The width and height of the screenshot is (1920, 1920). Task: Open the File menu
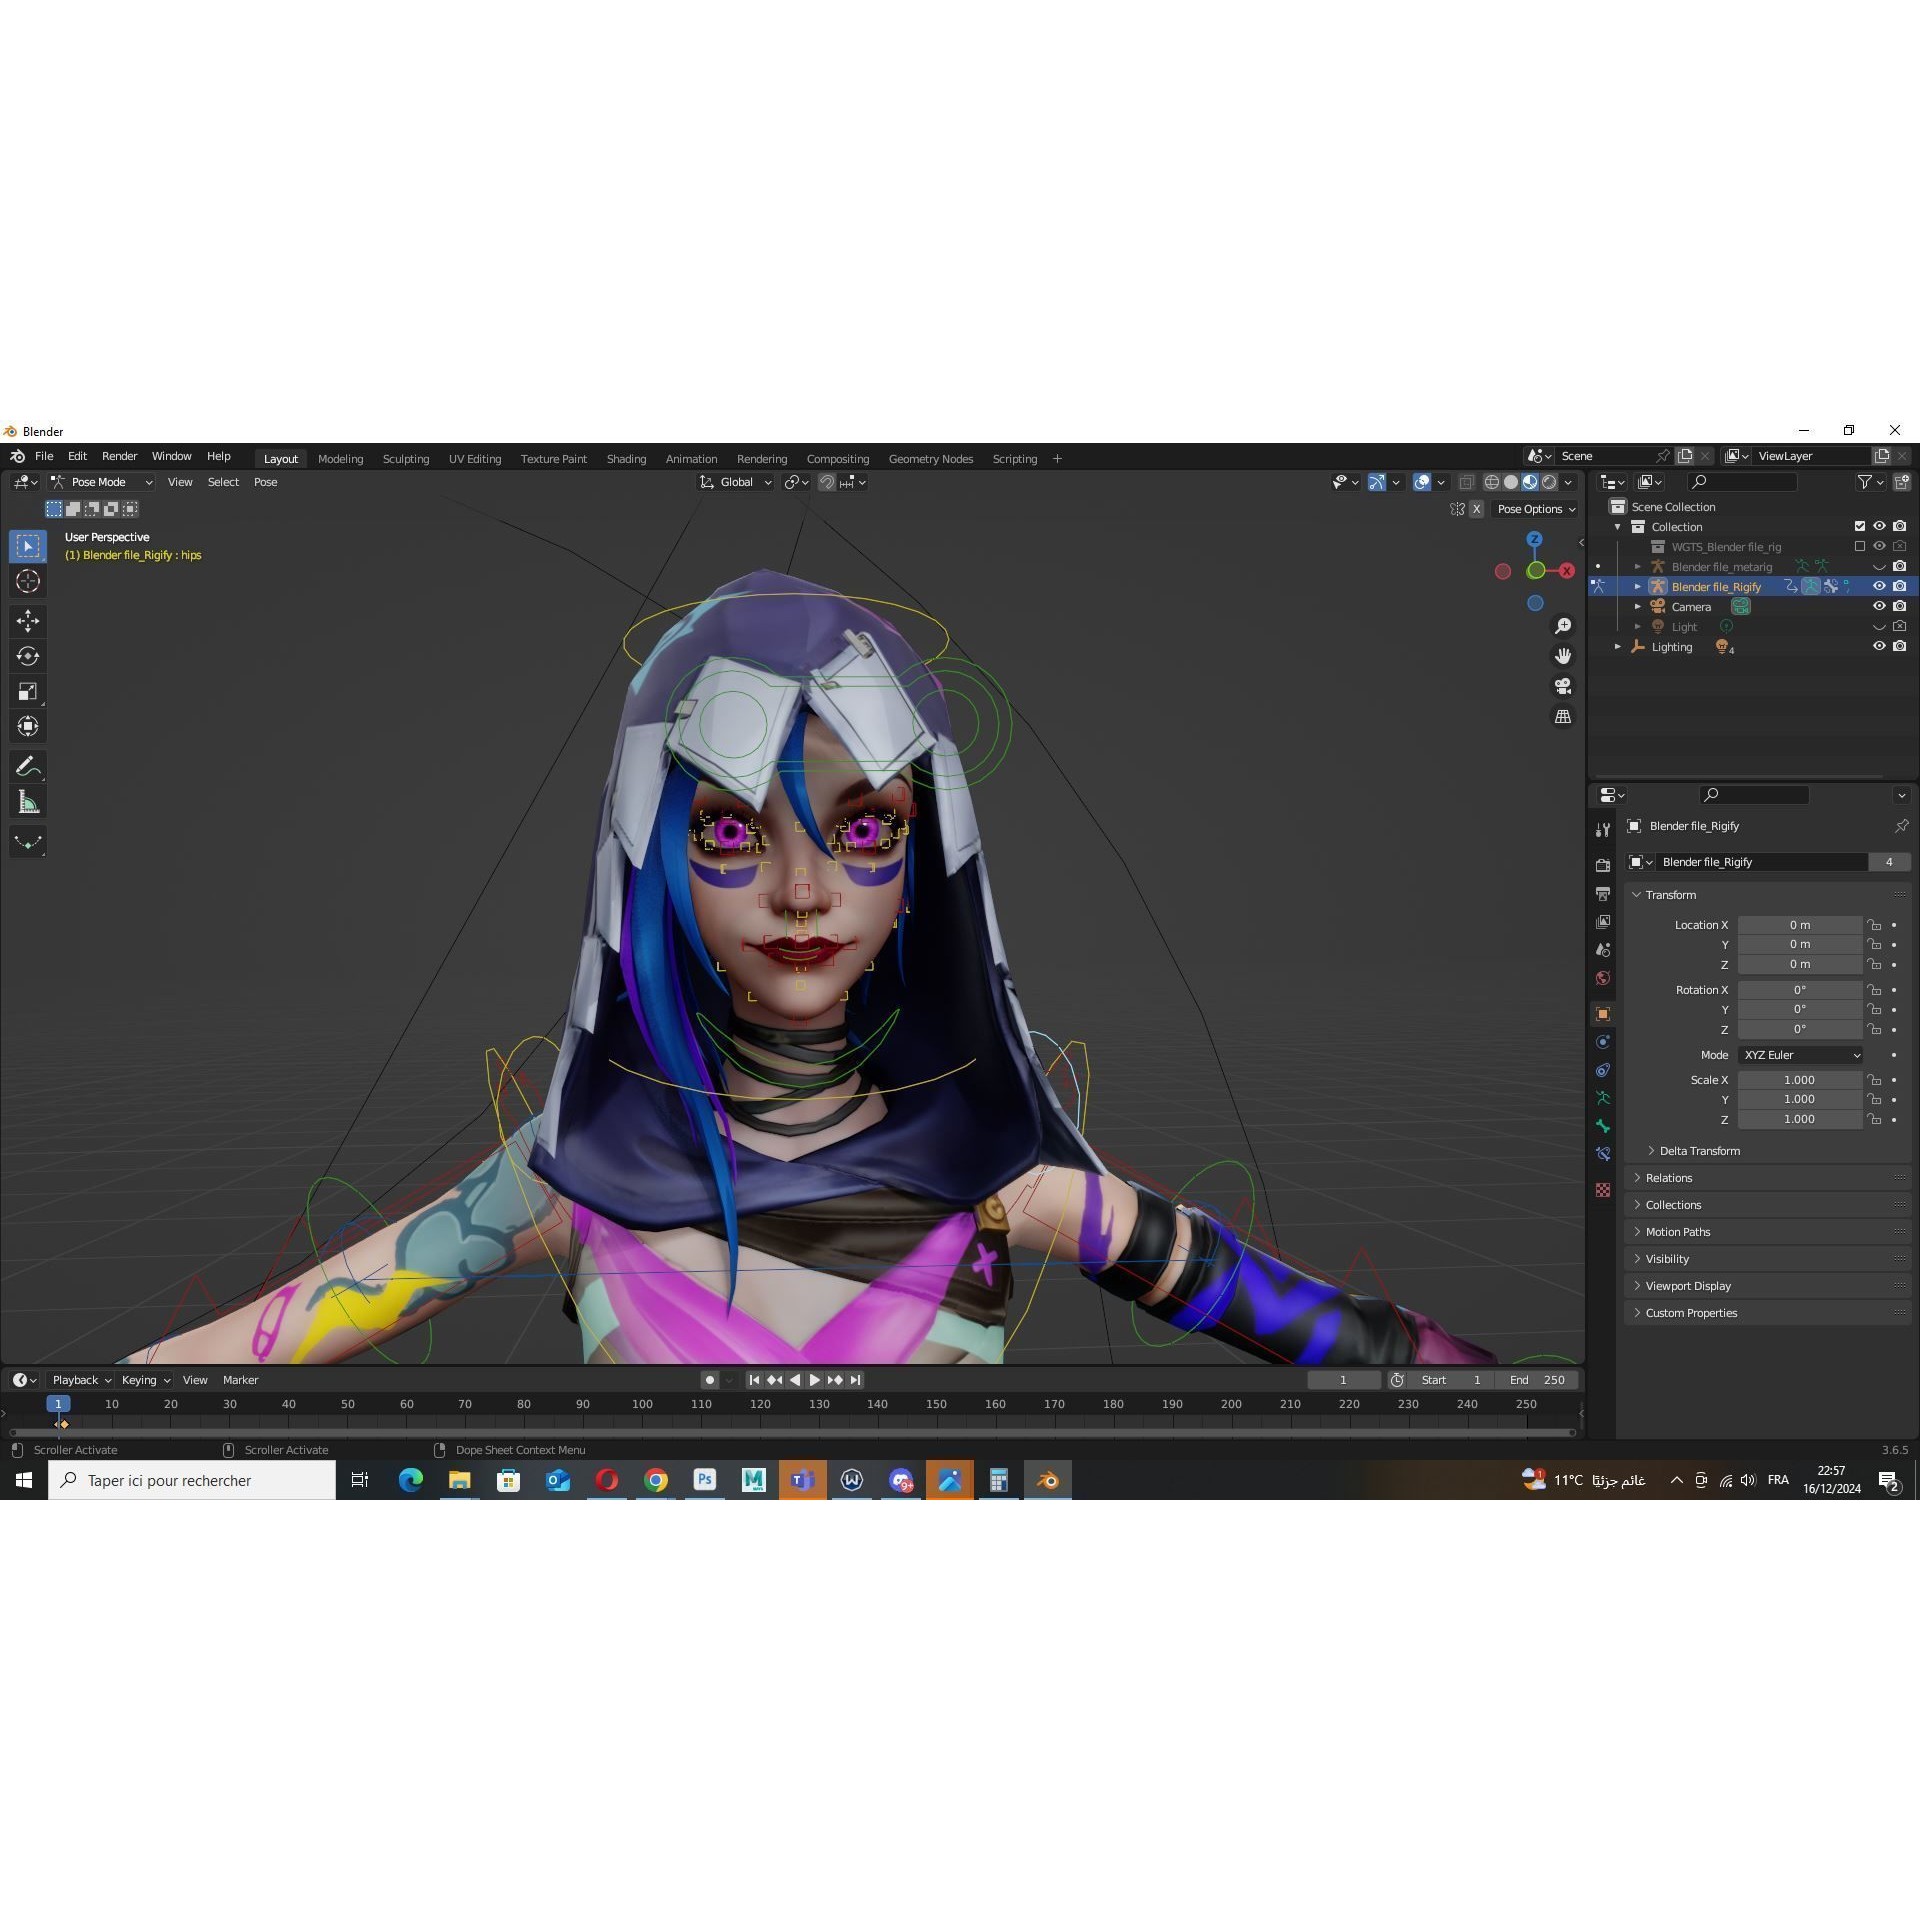click(44, 456)
